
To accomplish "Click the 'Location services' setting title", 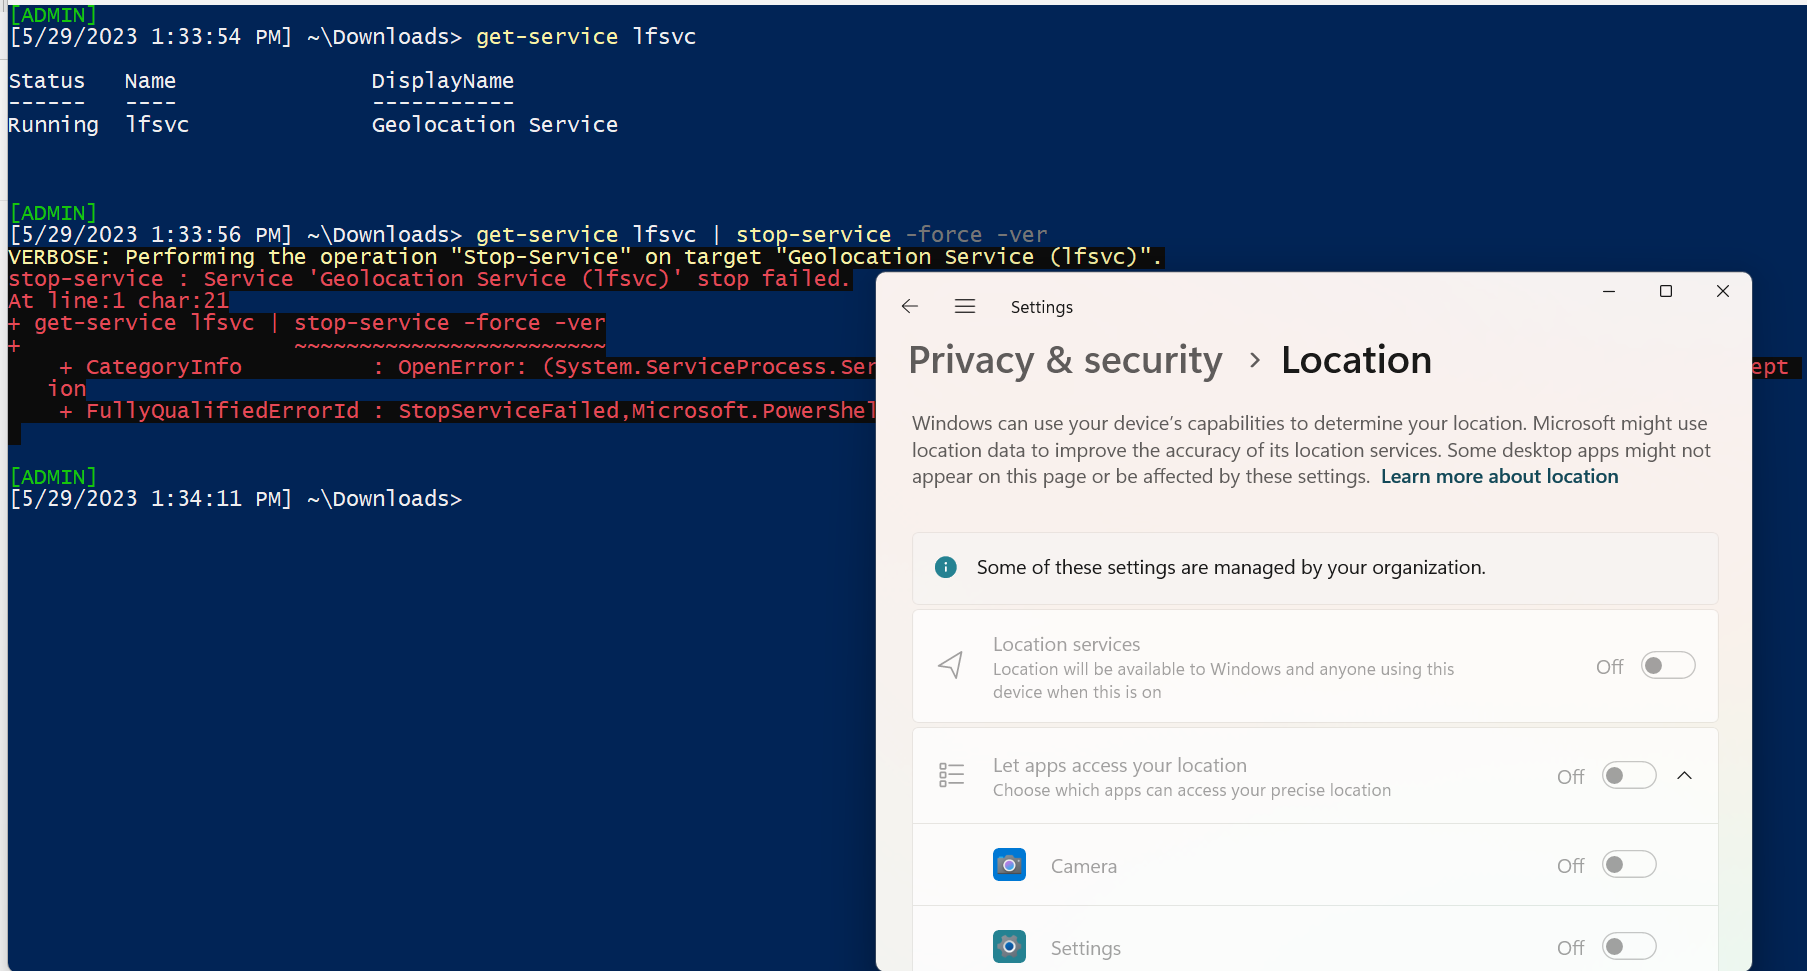I will pos(1066,644).
